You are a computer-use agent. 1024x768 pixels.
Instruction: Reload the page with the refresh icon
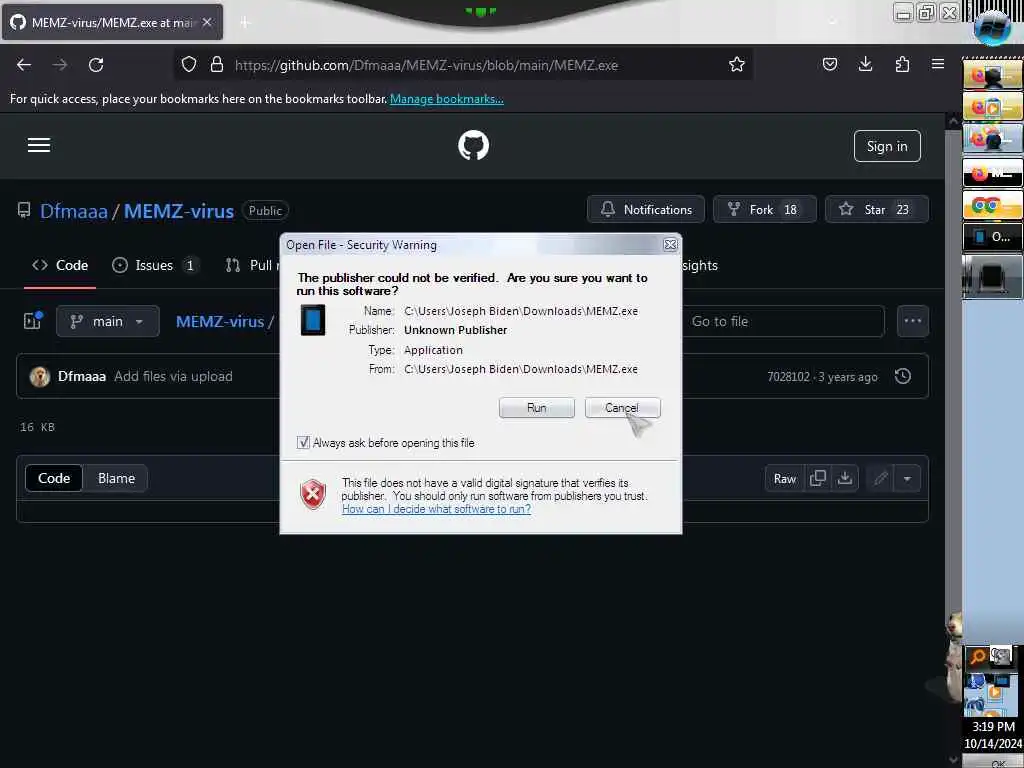click(96, 65)
